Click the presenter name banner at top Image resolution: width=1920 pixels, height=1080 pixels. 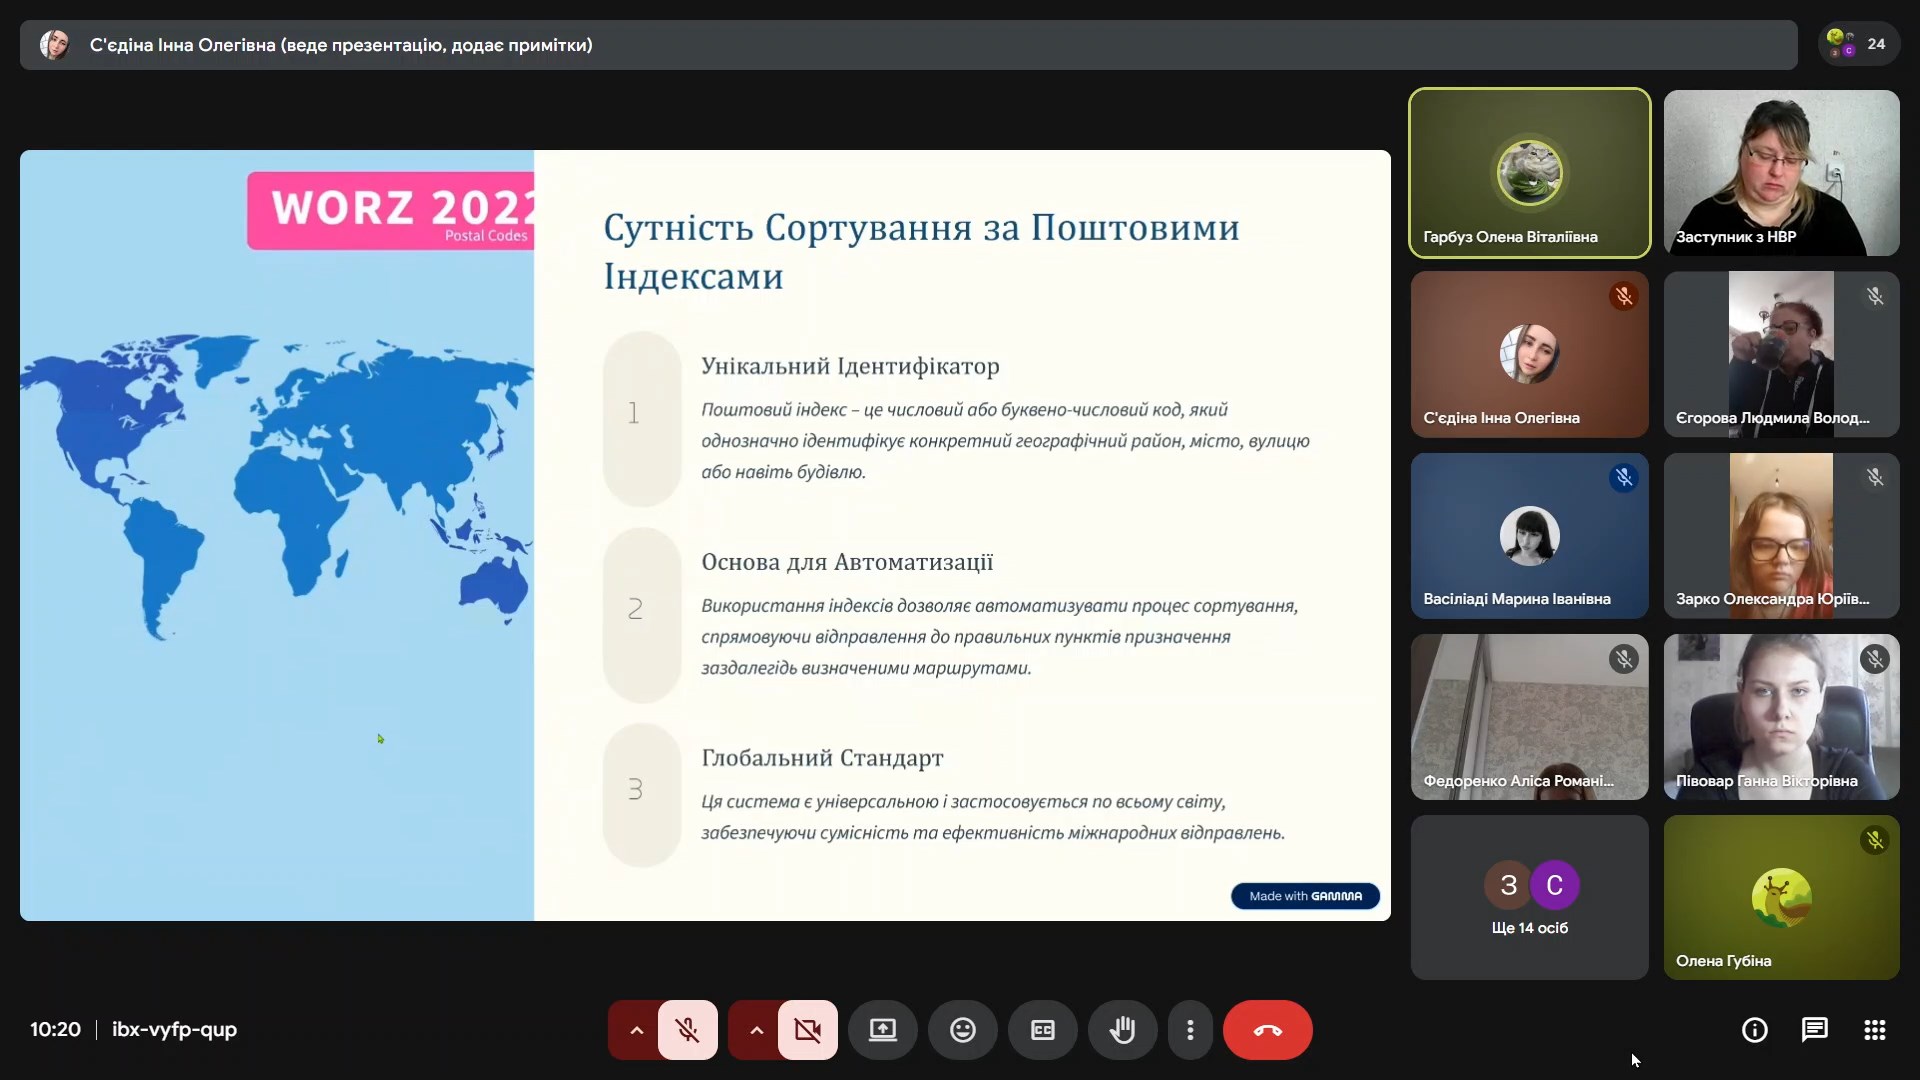click(340, 45)
